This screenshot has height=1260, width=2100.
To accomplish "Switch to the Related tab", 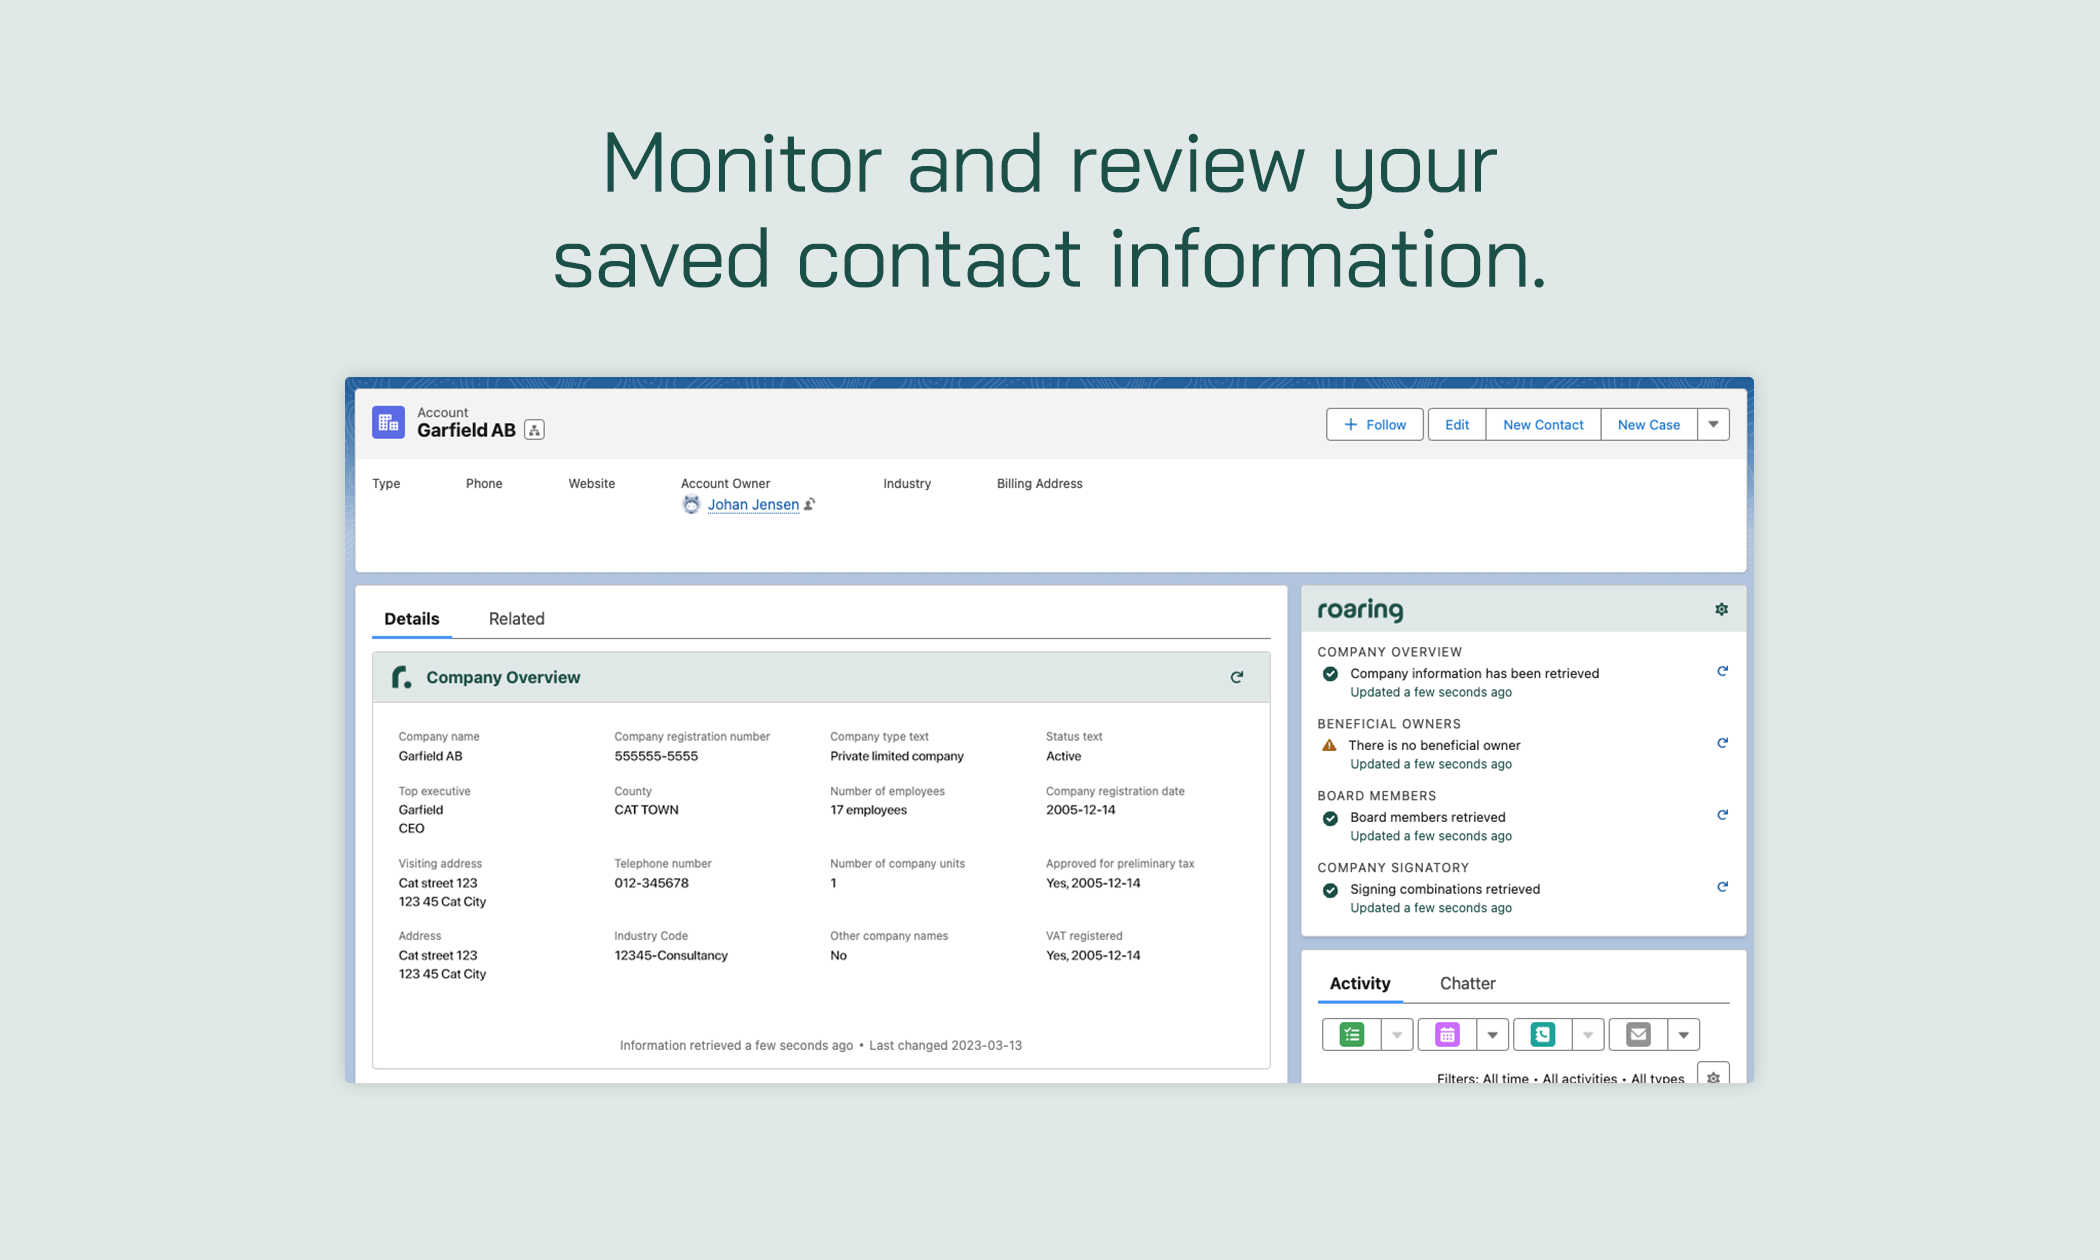I will [516, 616].
